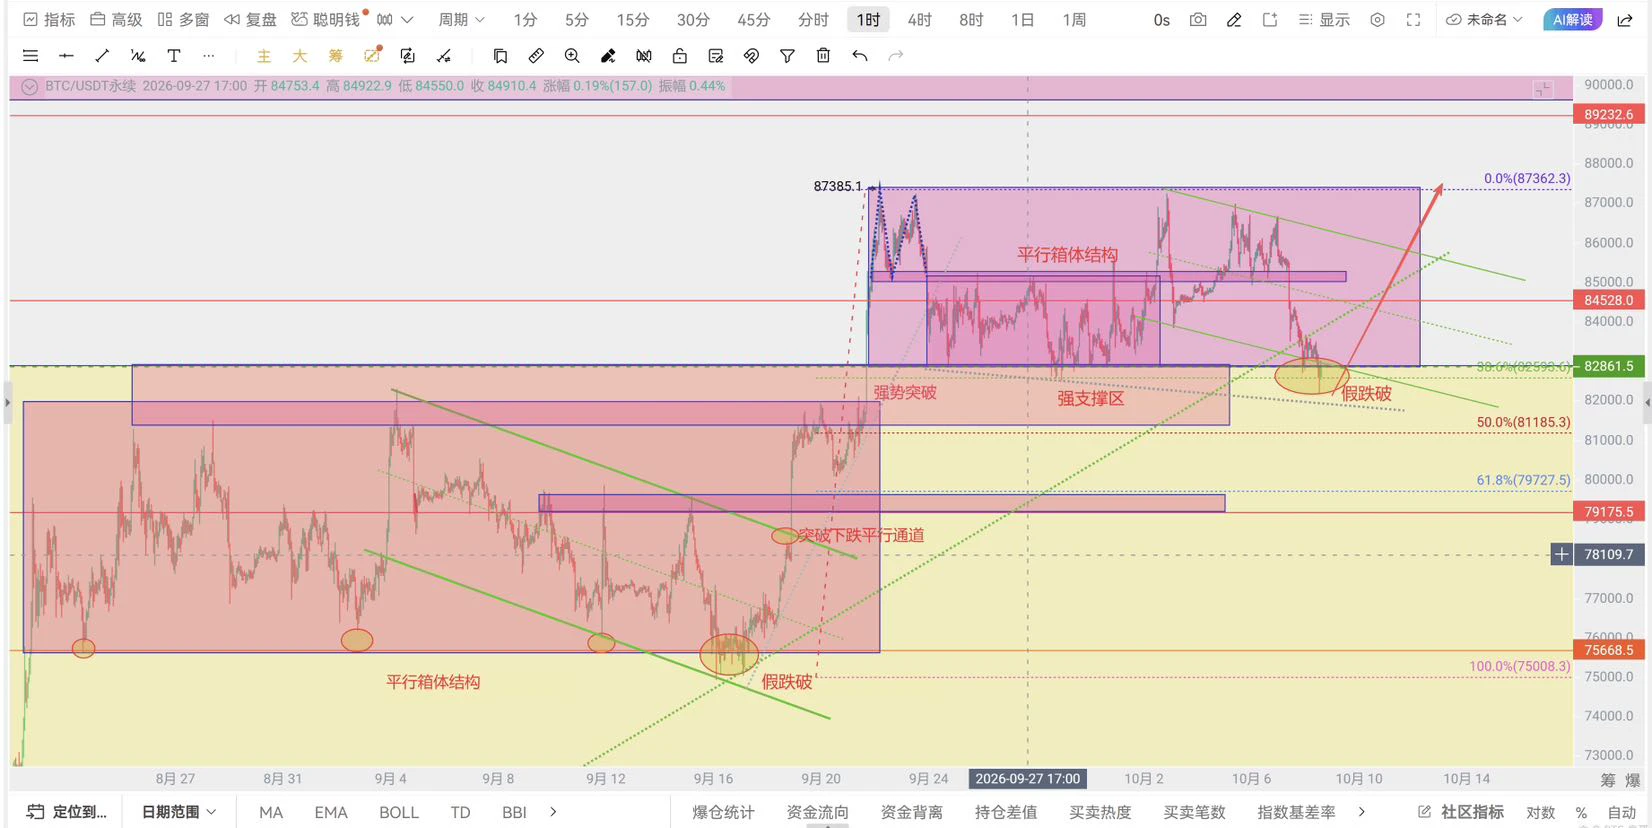Activate the zoom-in magnifier tool
This screenshot has width=1652, height=828.
pos(572,56)
